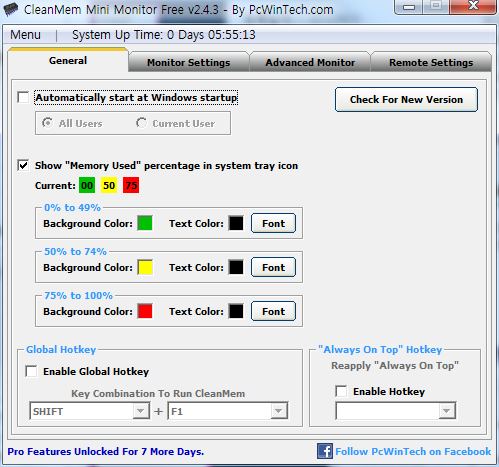Click the yellow 50 preview sample
The width and height of the screenshot is (499, 467).
109,185
